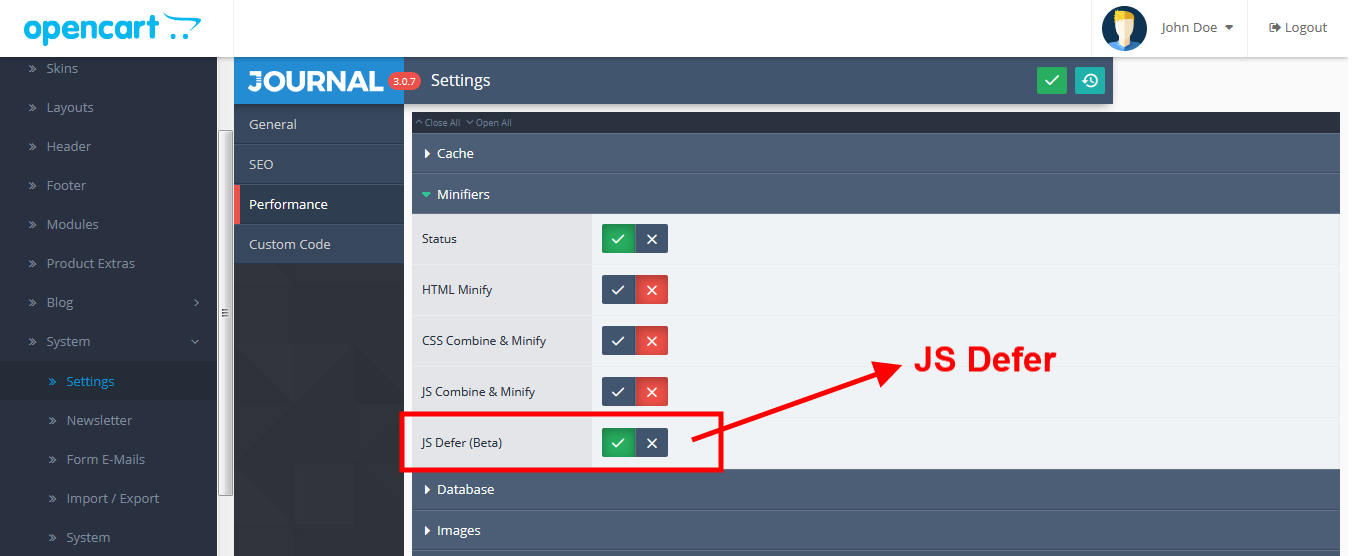Click Close All sections link
Image resolution: width=1361 pixels, height=556 pixels.
[438, 123]
